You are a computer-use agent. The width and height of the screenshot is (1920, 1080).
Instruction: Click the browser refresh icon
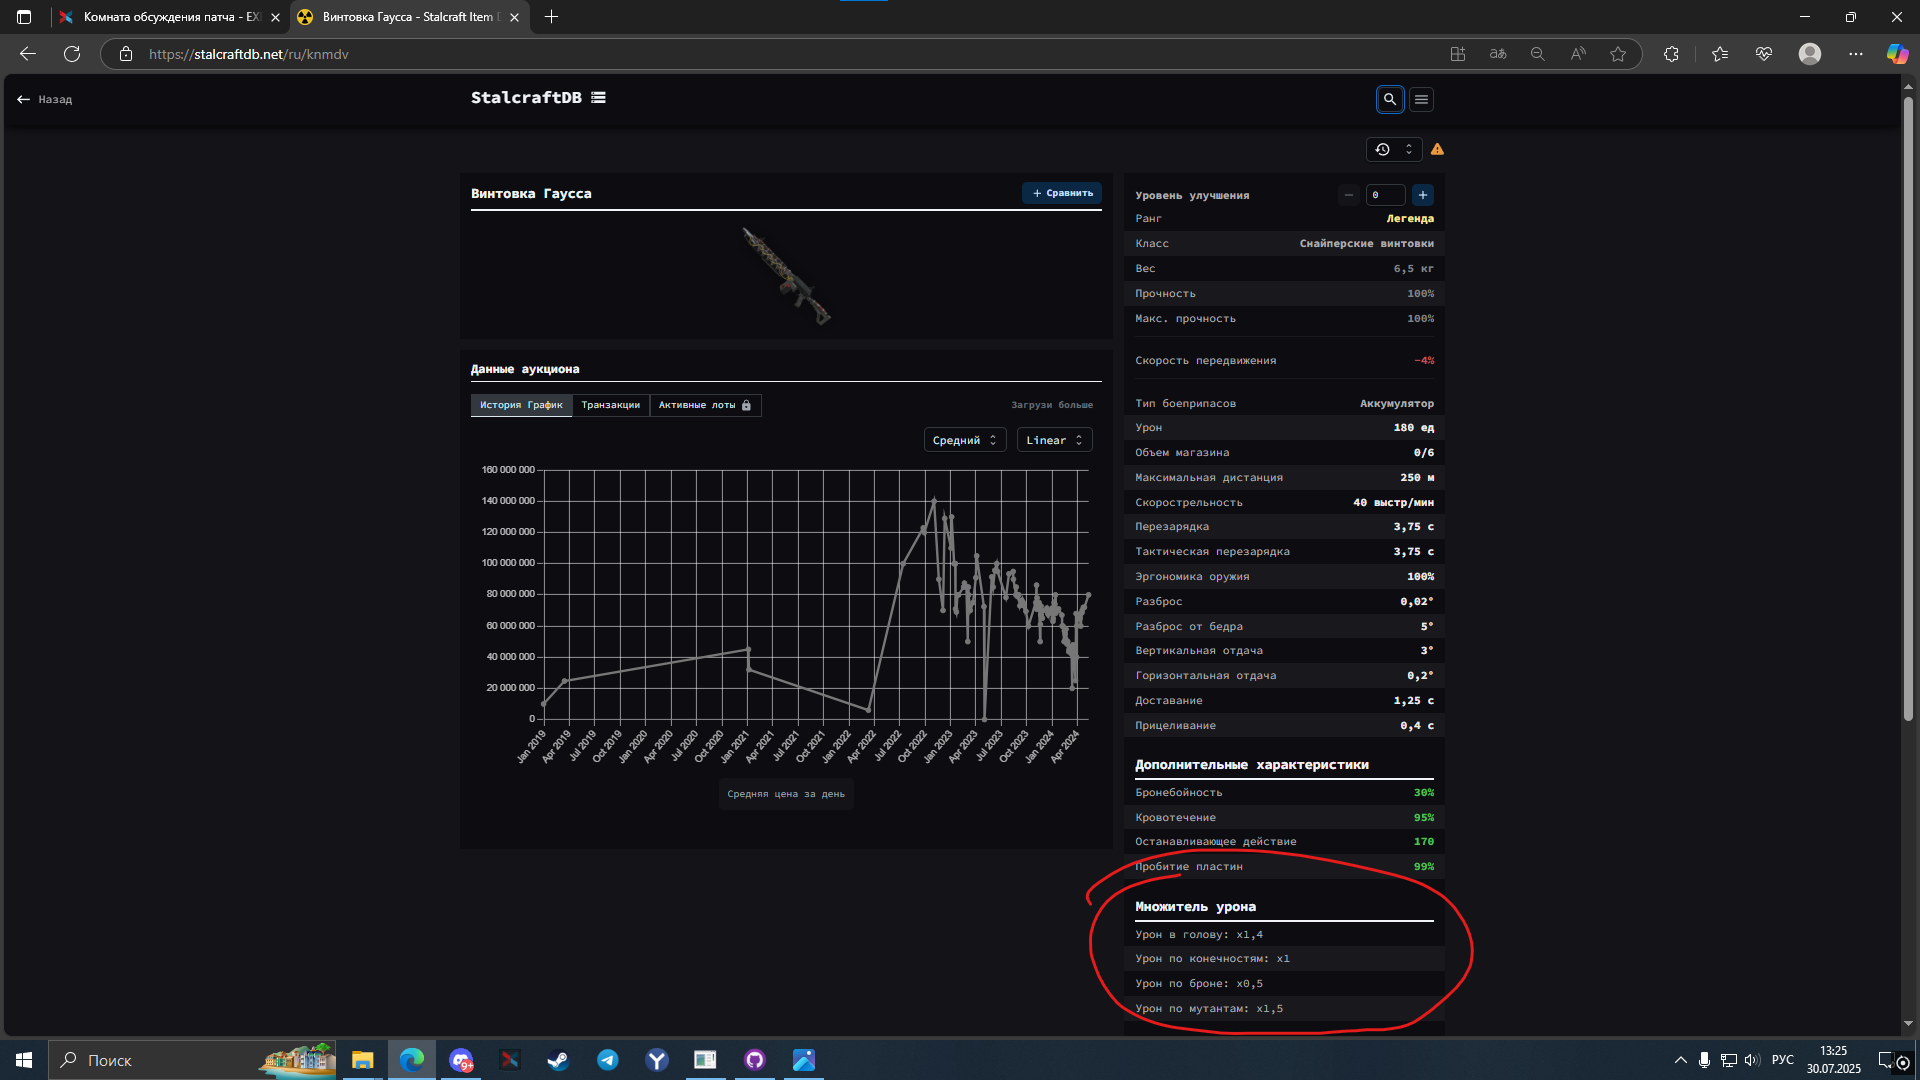tap(72, 54)
